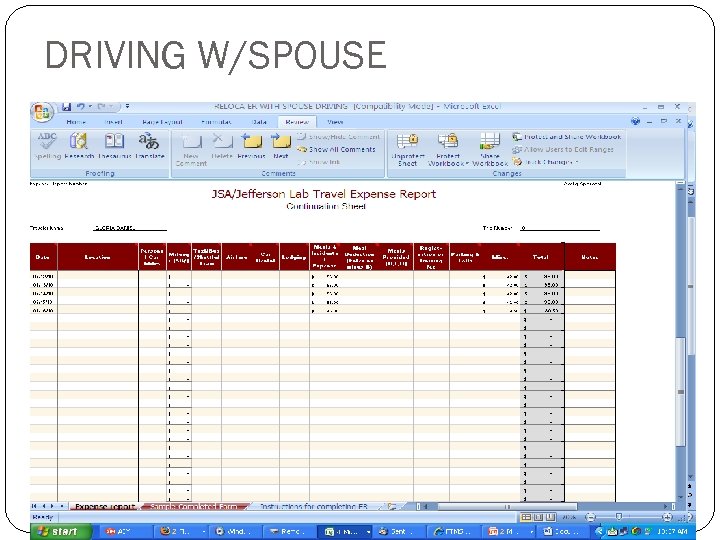Image resolution: width=720 pixels, height=540 pixels.
Task: Click the Notes column header
Action: pos(590,257)
